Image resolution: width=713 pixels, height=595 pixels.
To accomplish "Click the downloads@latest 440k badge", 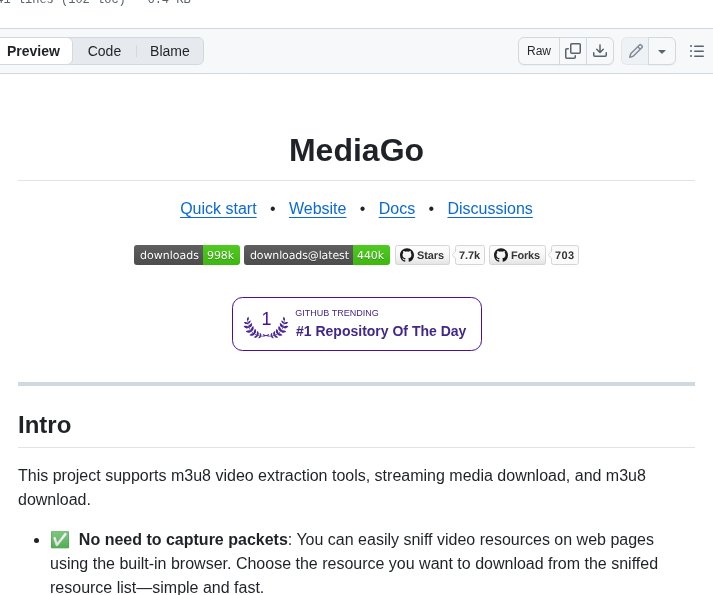I will coord(317,255).
